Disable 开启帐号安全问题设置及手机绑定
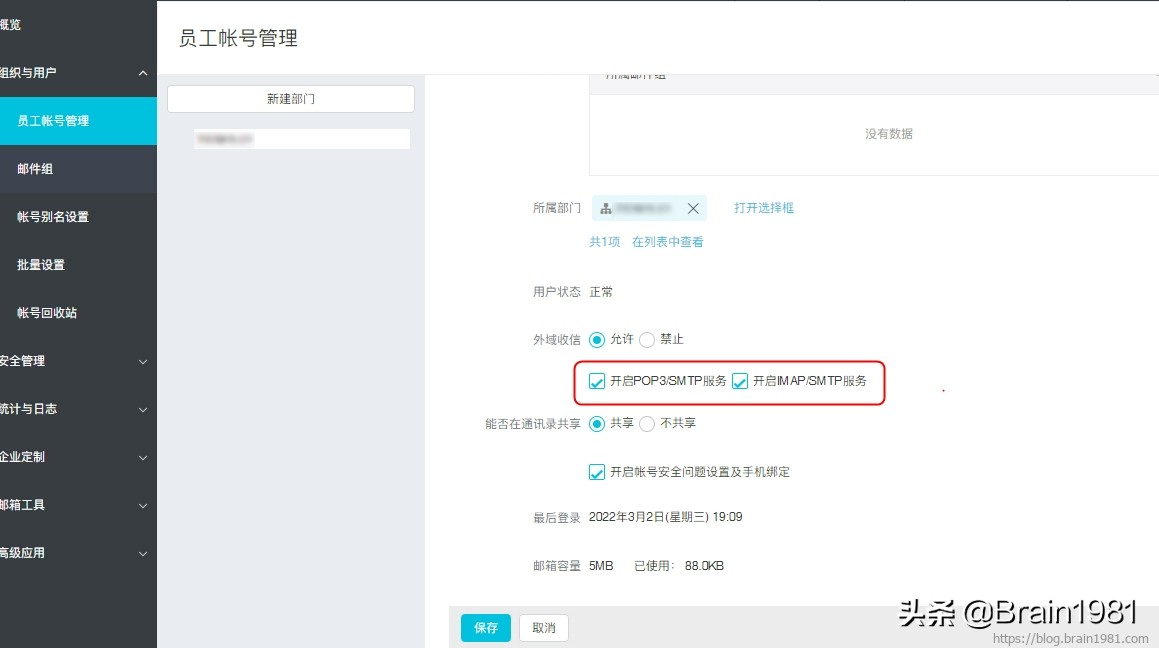The height and width of the screenshot is (648, 1159). click(597, 471)
